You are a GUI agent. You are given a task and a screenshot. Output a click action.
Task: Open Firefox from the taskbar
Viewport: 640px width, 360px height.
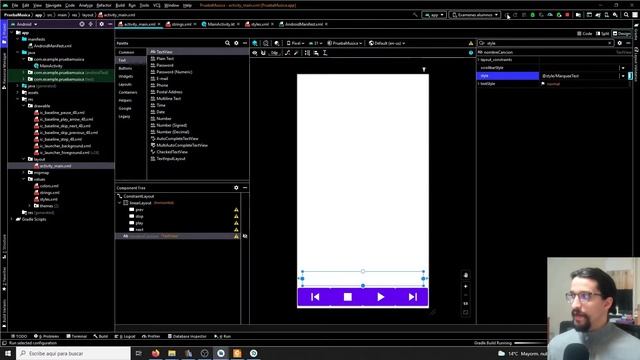[156, 353]
